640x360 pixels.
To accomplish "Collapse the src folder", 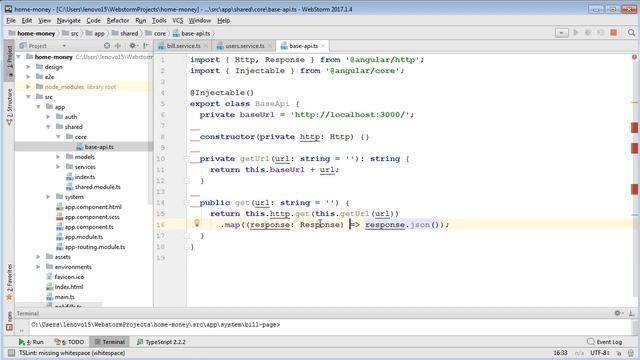I will point(28,97).
